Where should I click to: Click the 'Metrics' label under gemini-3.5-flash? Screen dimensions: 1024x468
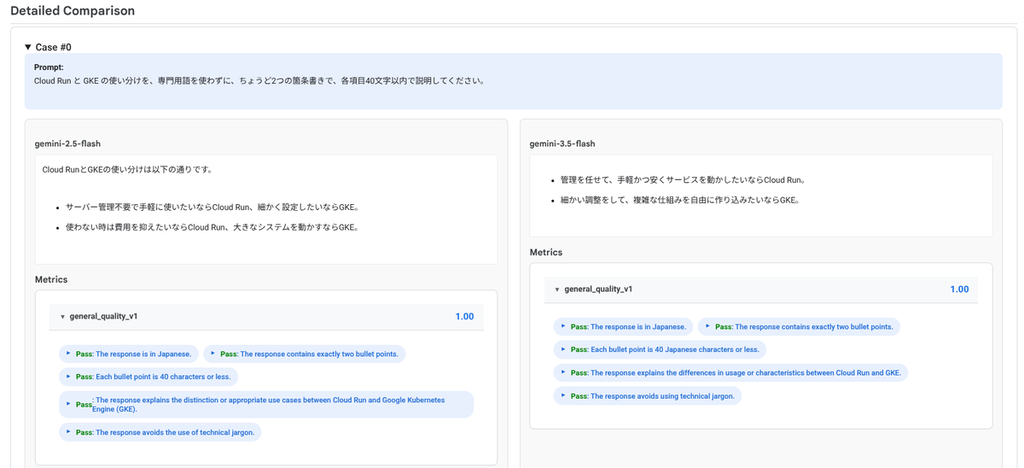(x=546, y=252)
